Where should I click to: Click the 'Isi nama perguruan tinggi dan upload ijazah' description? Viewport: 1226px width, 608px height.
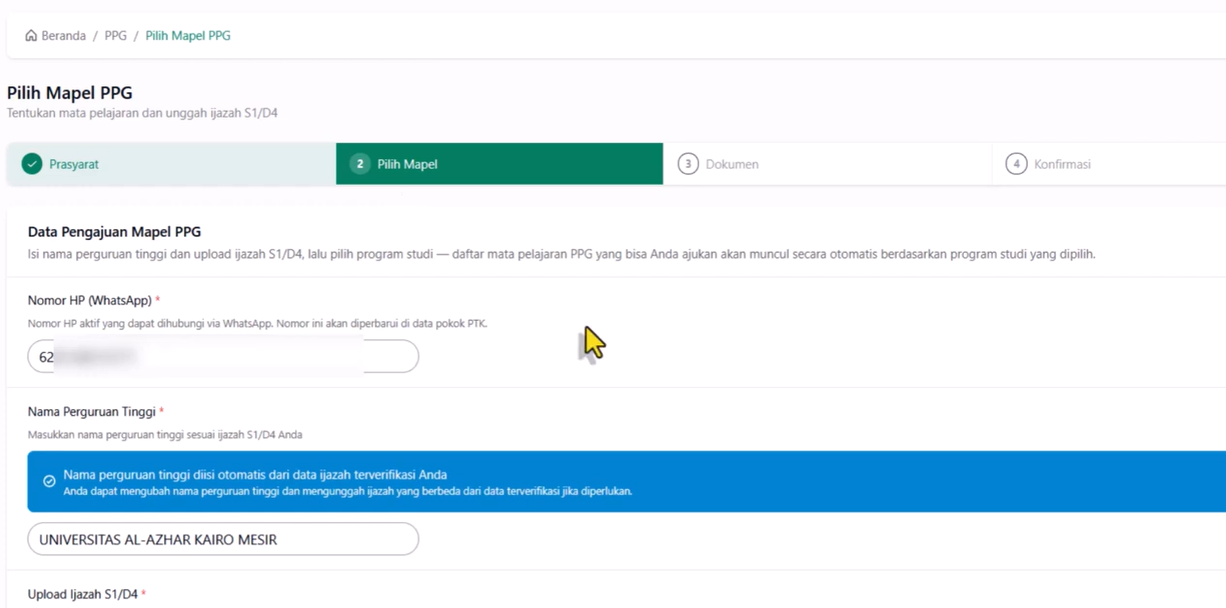click(x=562, y=254)
